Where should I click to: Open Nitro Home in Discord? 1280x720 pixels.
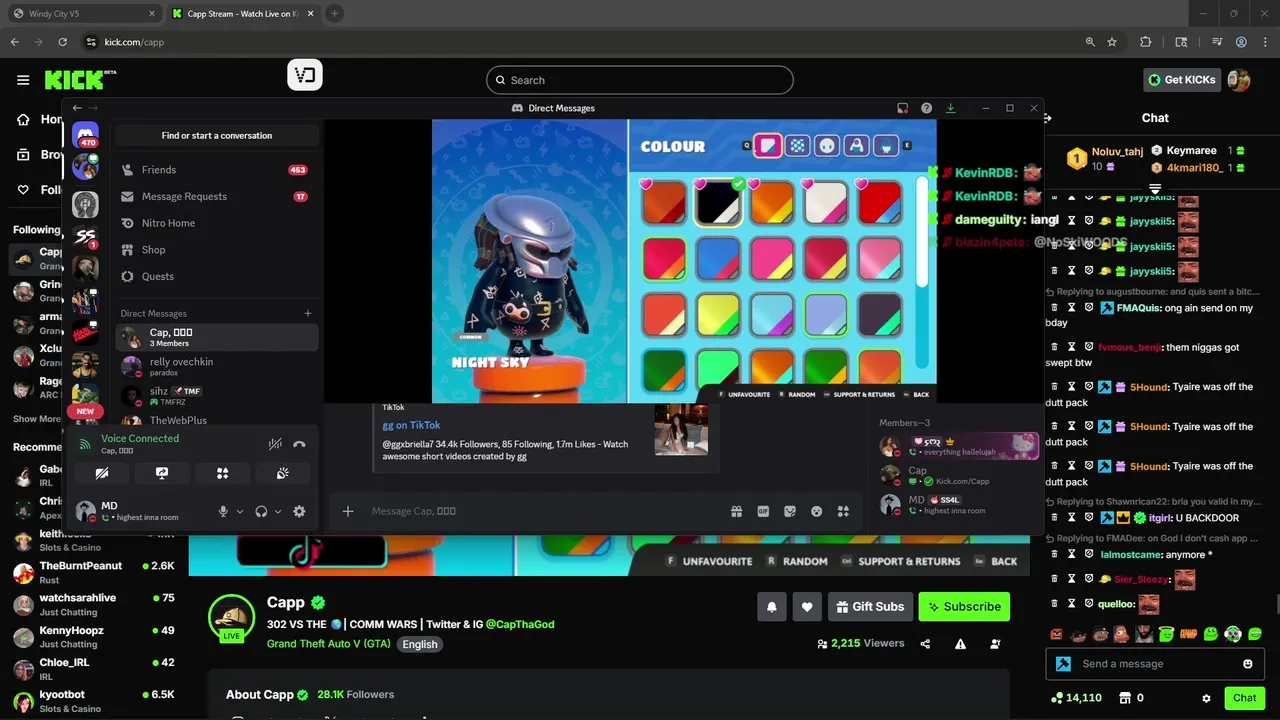click(215, 223)
